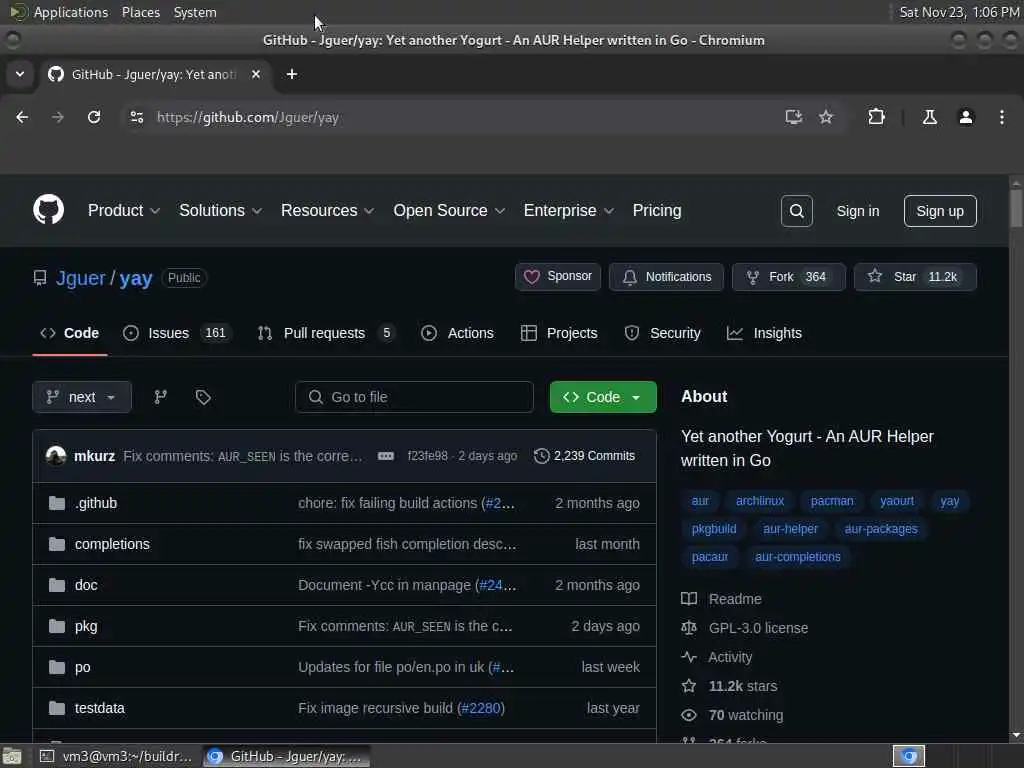This screenshot has width=1024, height=768.
Task: Open the doc folder
Action: [x=86, y=585]
